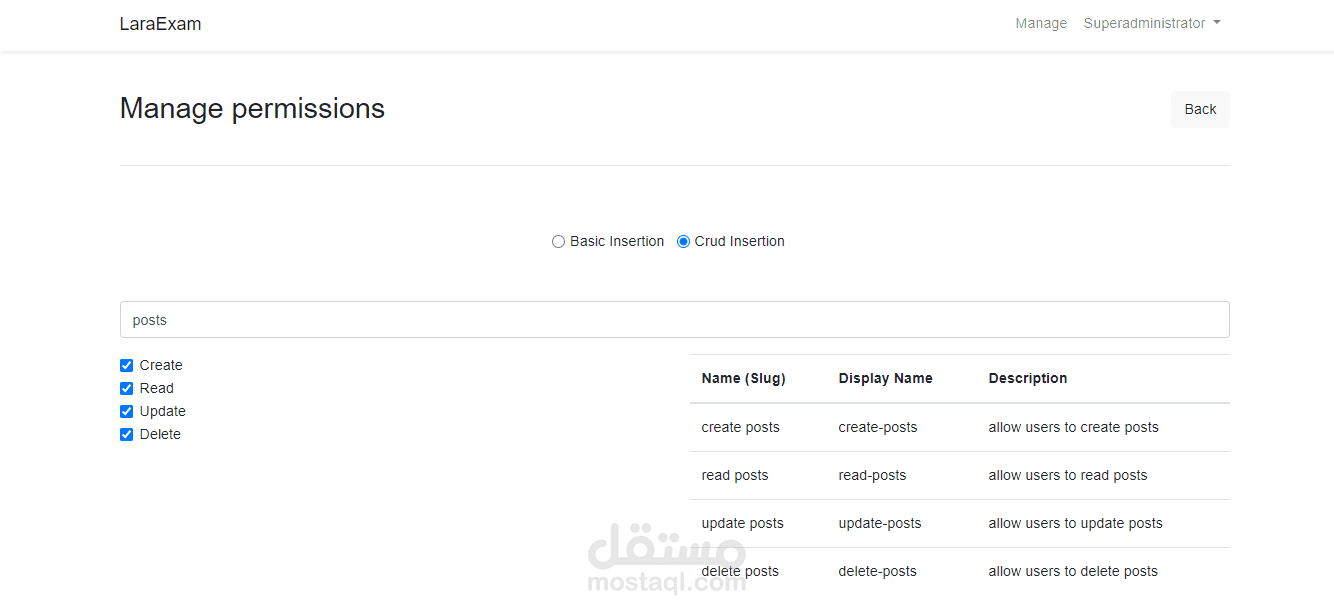Image resolution: width=1334 pixels, height=608 pixels.
Task: Click the caret arrow next to Superadministrator
Action: pyautogui.click(x=1217, y=23)
